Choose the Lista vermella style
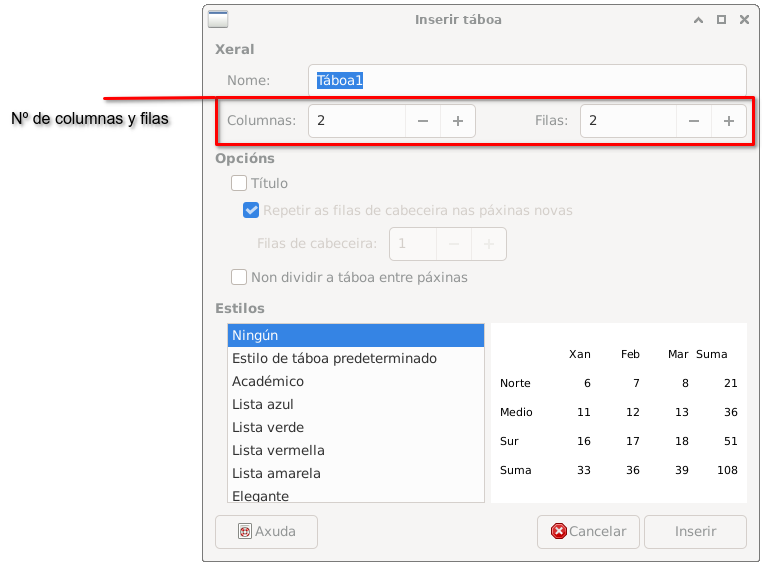This screenshot has height=566, width=771. pos(355,450)
